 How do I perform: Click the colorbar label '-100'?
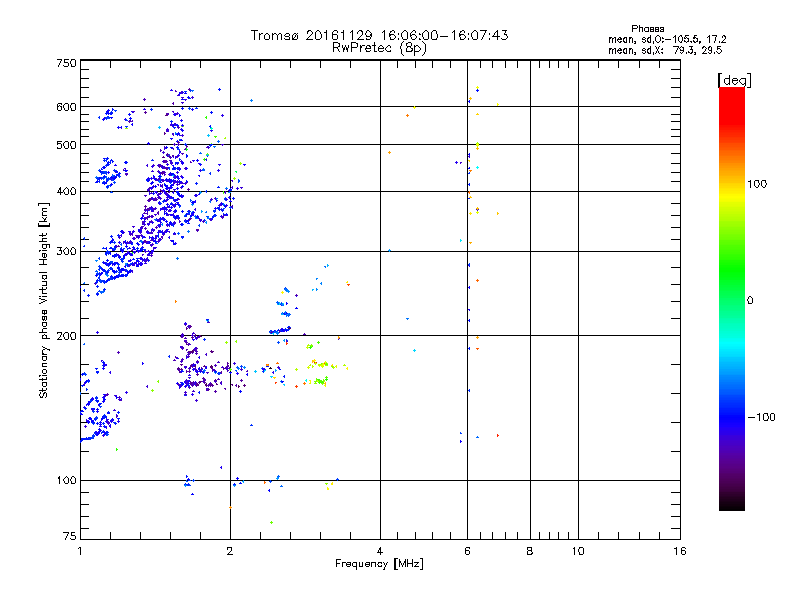coord(762,417)
